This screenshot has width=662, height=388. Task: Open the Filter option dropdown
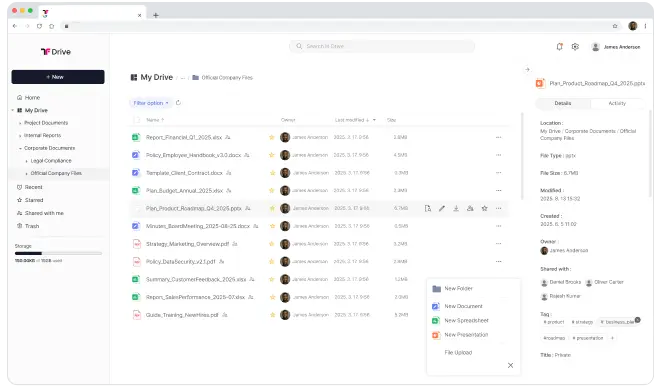click(150, 103)
